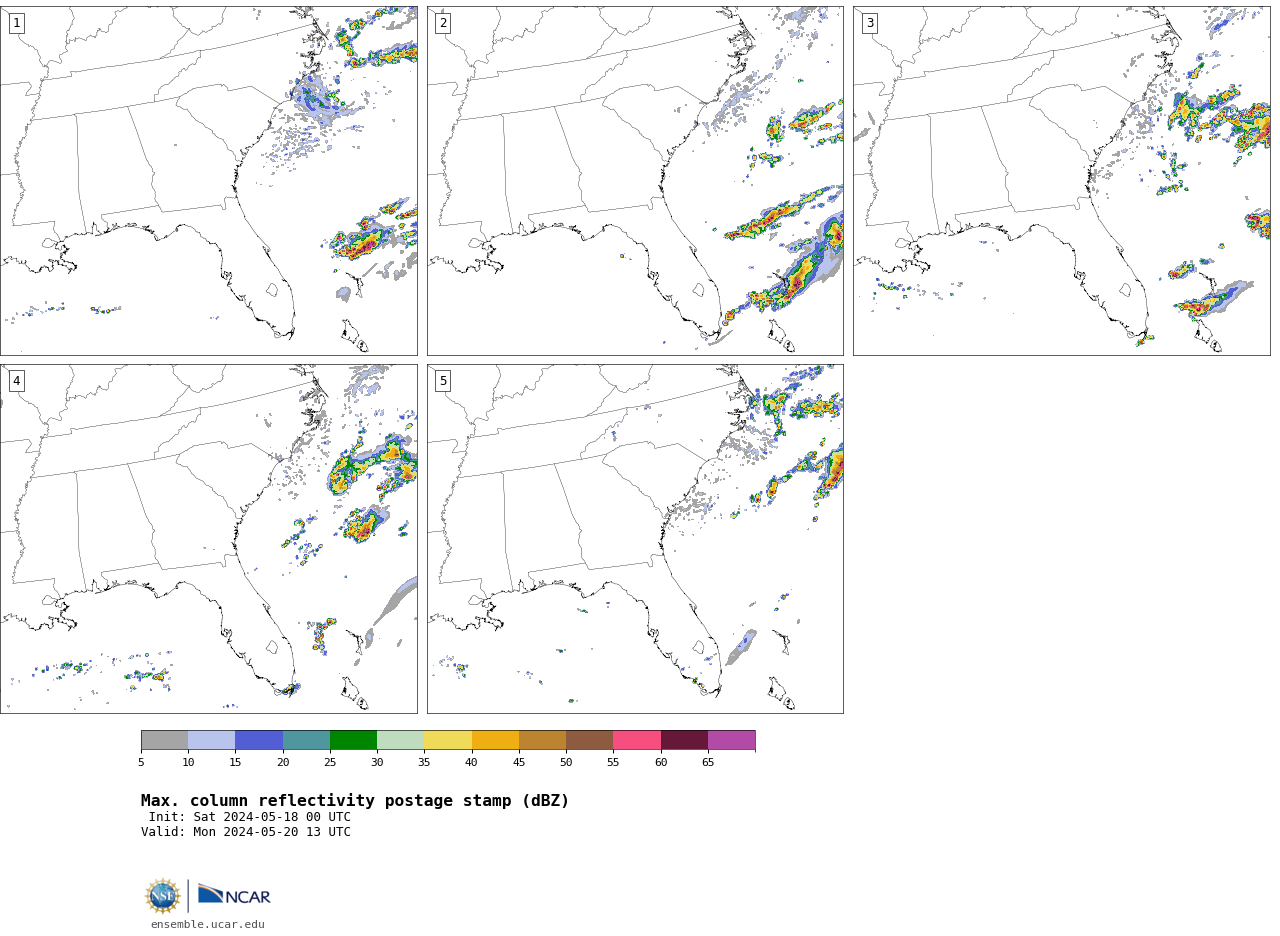Viewport: 1280px width, 936px height.
Task: Click the NSF logo icon
Action: coord(163,896)
